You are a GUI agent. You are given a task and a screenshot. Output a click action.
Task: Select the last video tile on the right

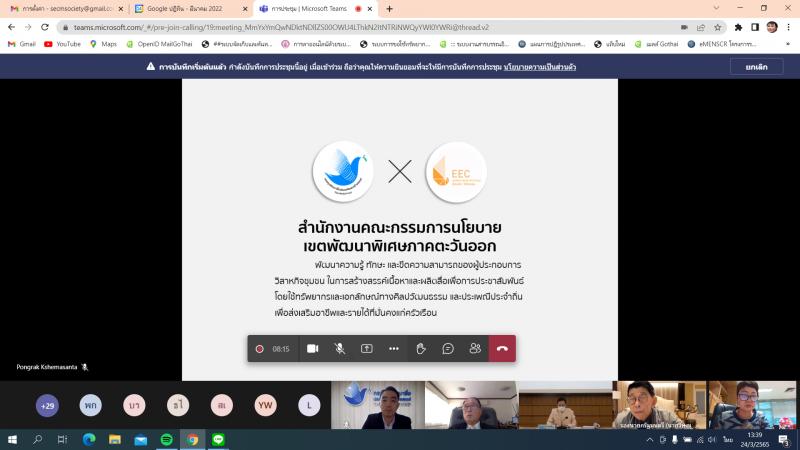[x=753, y=405]
